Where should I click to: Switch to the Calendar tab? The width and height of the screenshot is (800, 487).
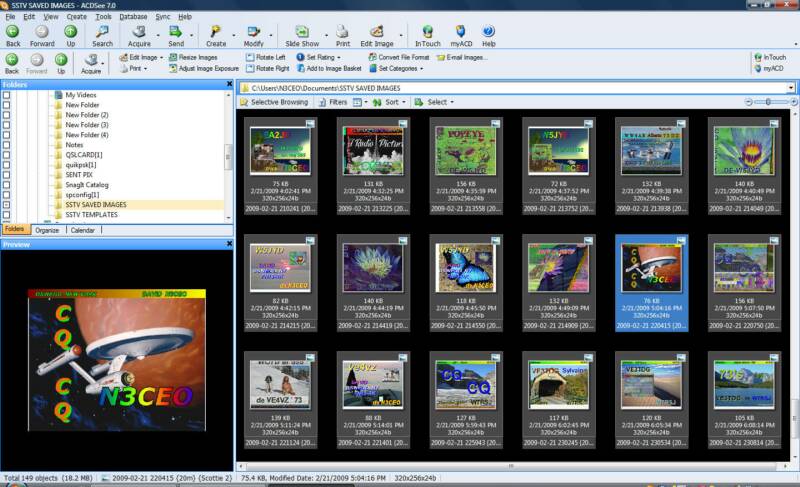click(82, 230)
